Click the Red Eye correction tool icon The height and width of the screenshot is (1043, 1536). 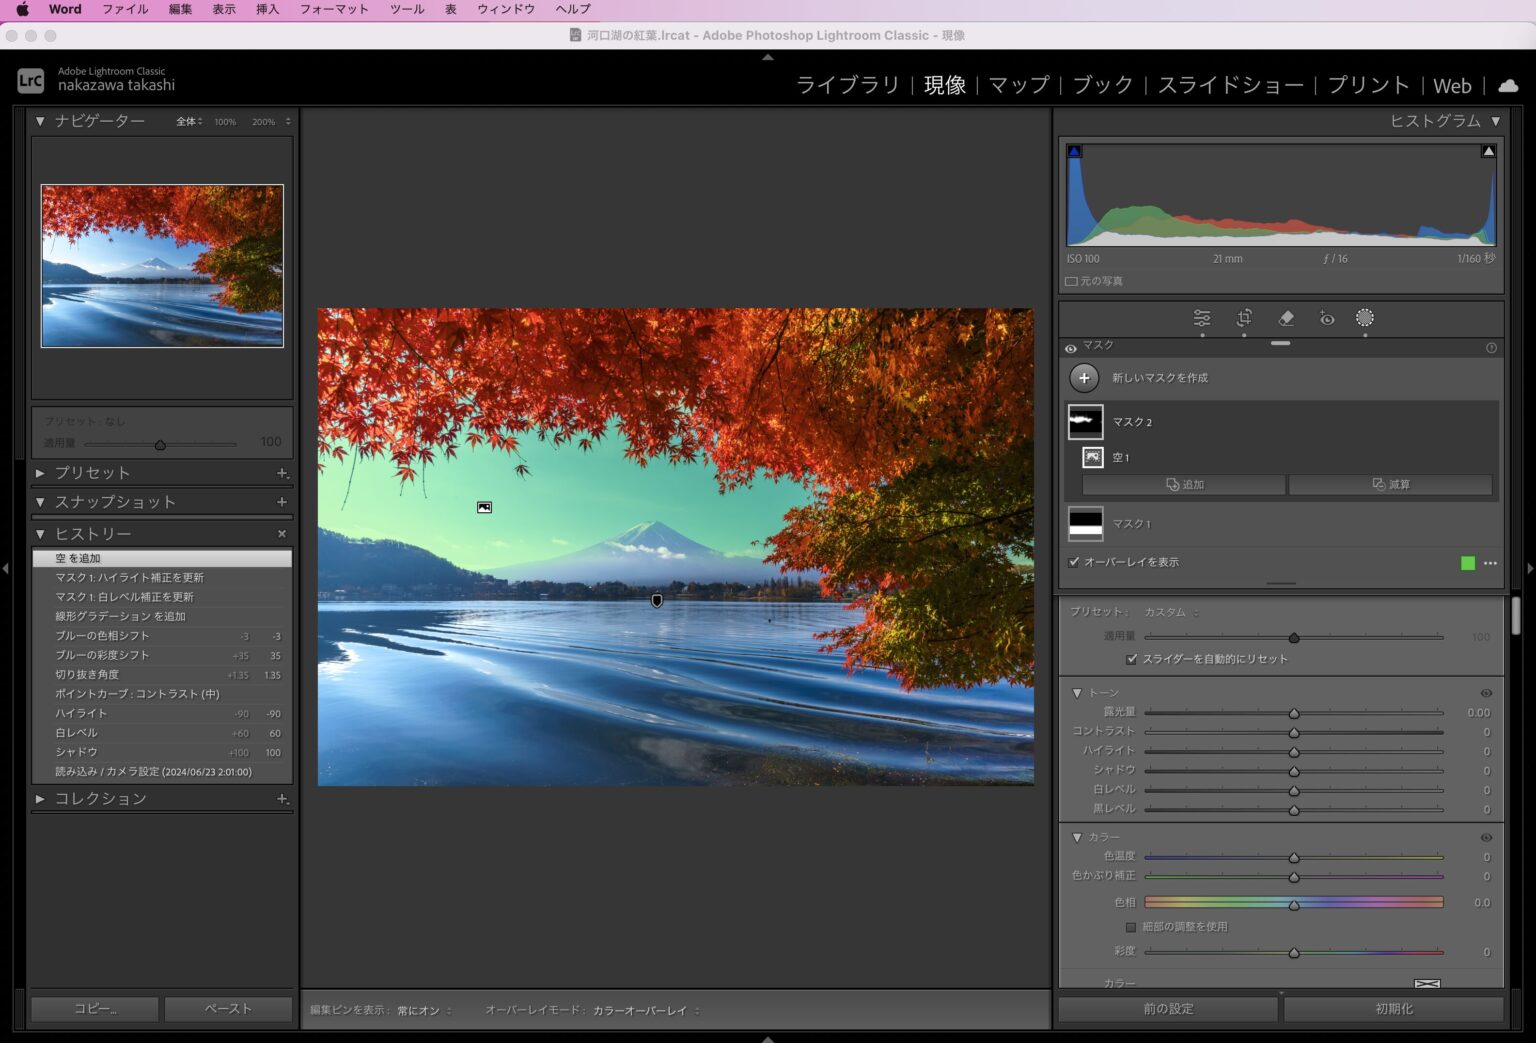1327,318
